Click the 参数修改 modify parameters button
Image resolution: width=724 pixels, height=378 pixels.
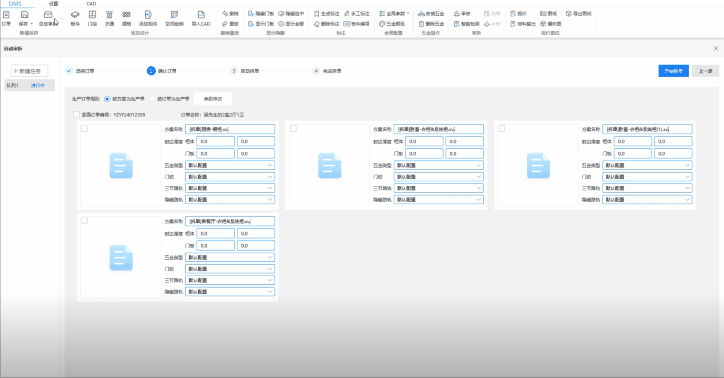[x=213, y=99]
